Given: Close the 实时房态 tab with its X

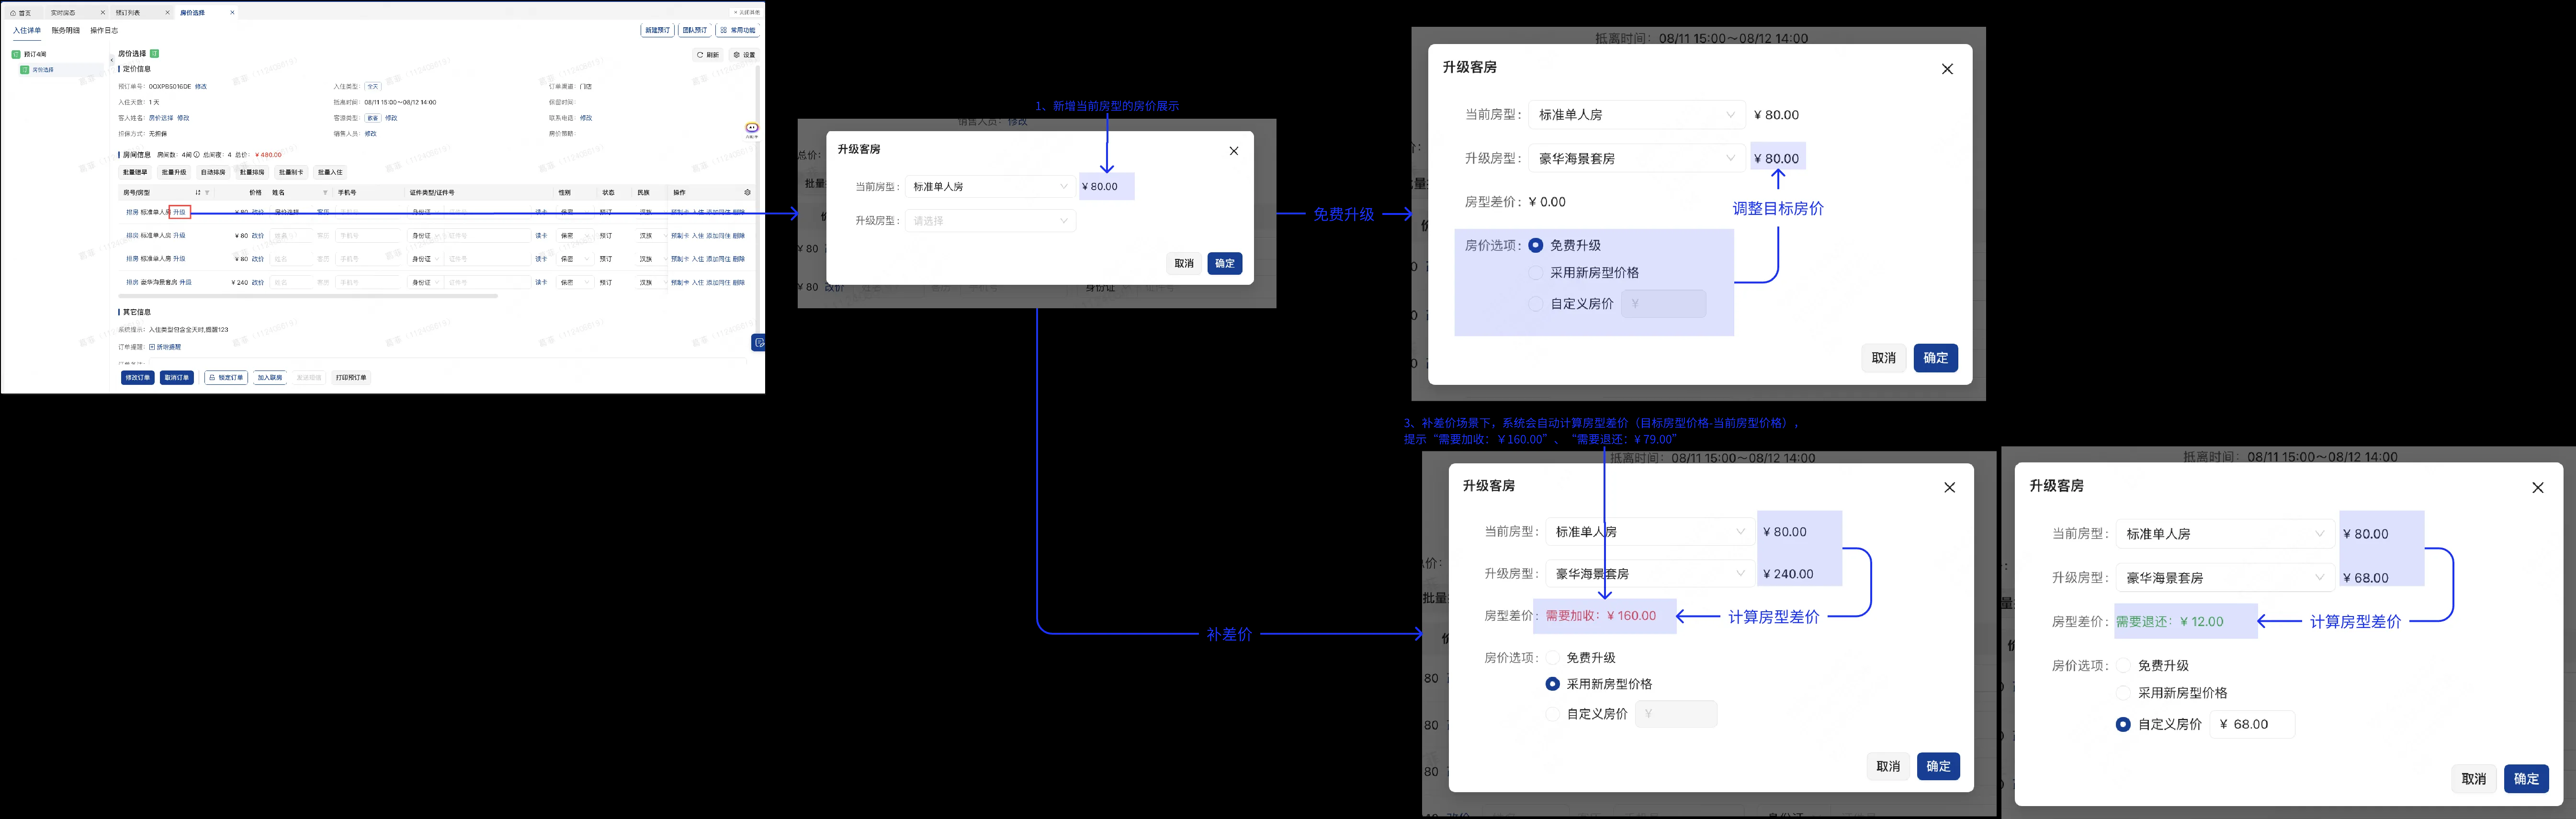Looking at the screenshot, I should pyautogui.click(x=103, y=13).
